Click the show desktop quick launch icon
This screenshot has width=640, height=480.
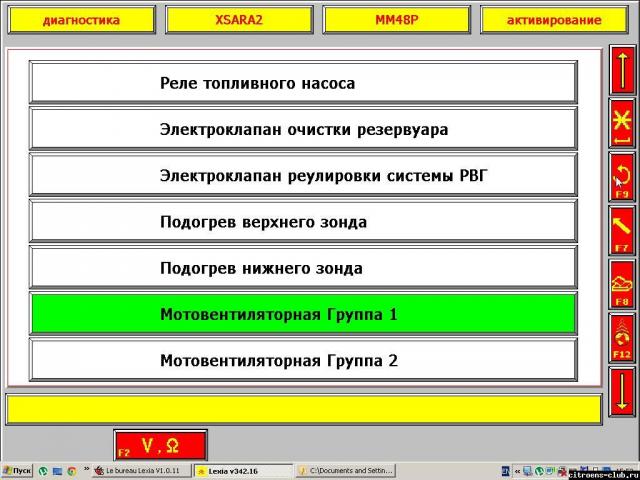click(57, 471)
